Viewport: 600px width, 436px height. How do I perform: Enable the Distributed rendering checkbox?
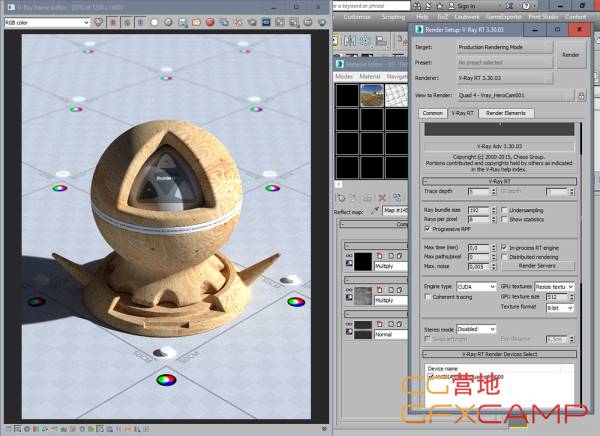[x=504, y=257]
